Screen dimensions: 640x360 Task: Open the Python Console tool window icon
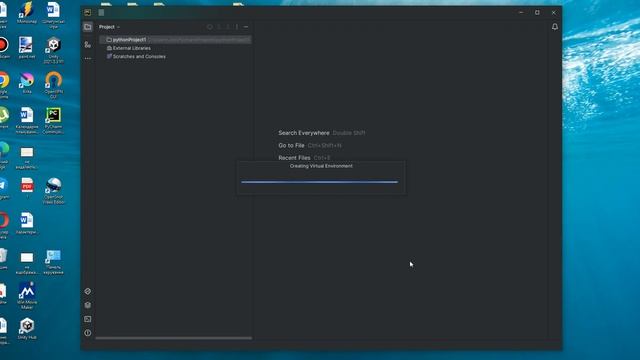click(x=88, y=291)
